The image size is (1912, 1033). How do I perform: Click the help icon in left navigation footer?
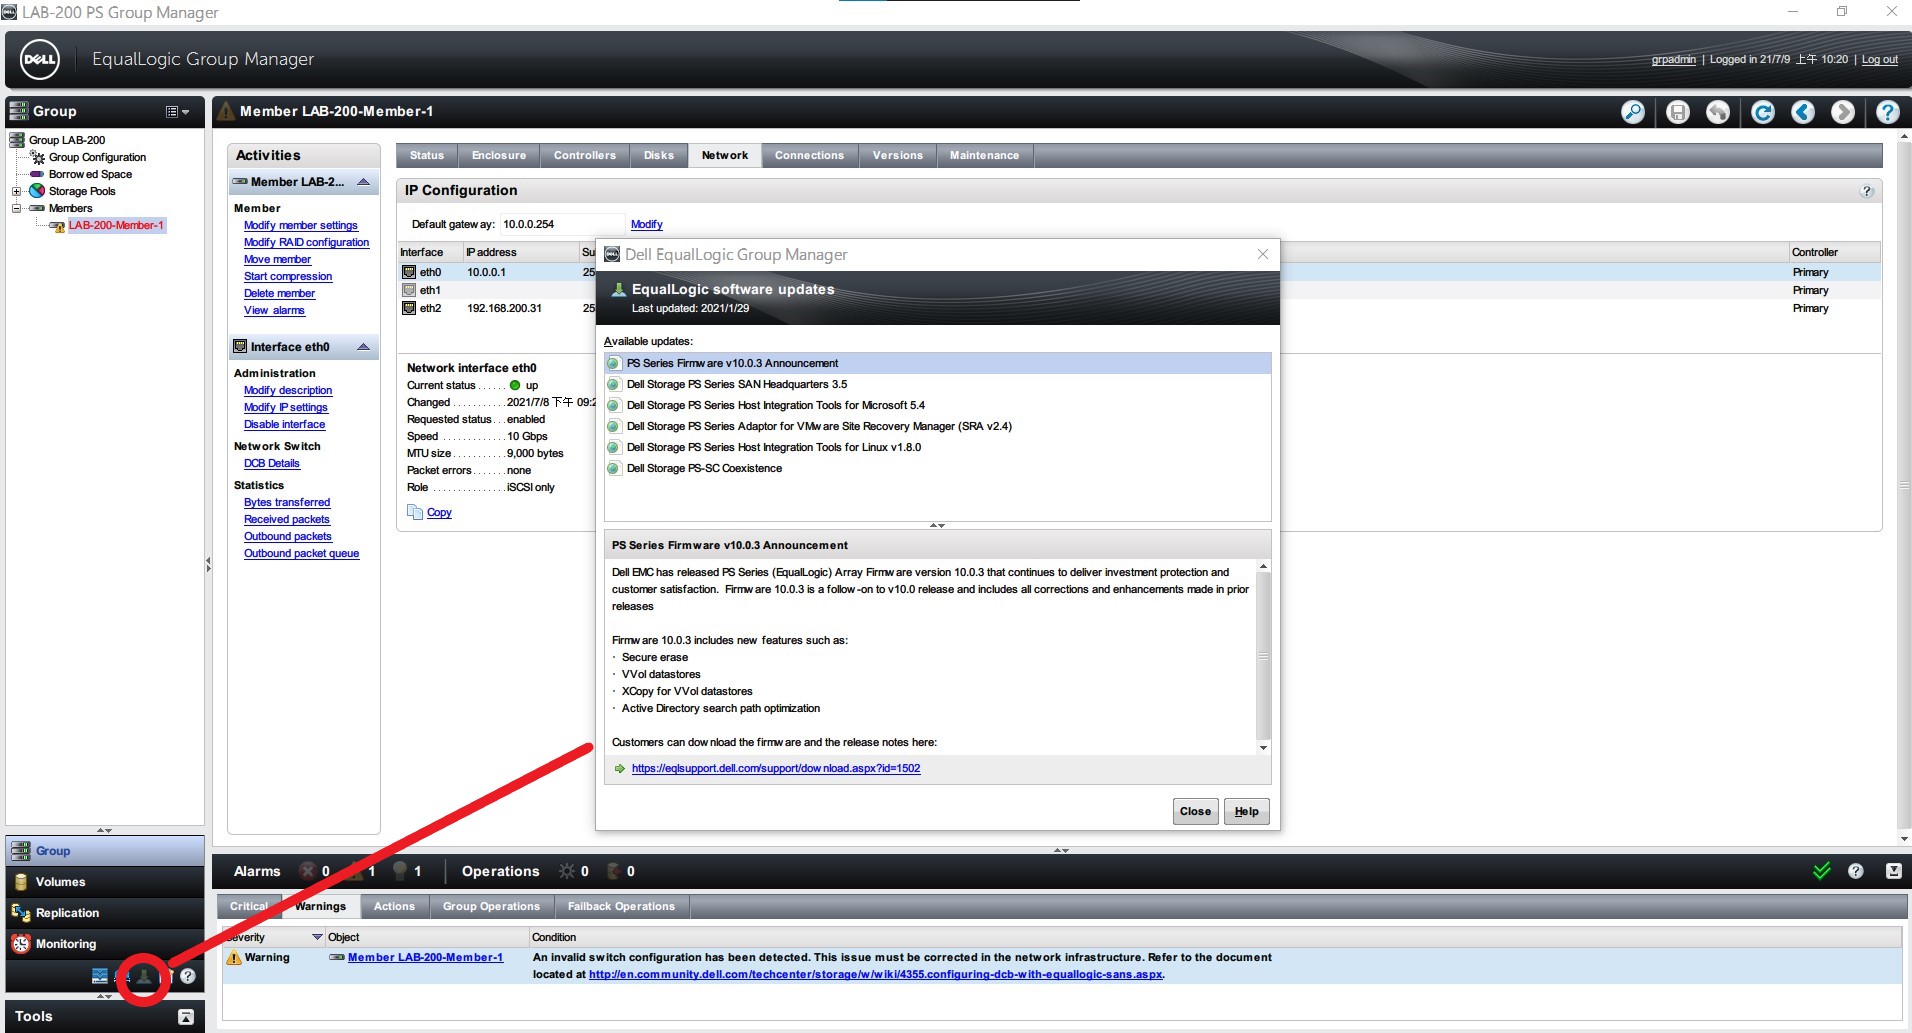pyautogui.click(x=188, y=976)
